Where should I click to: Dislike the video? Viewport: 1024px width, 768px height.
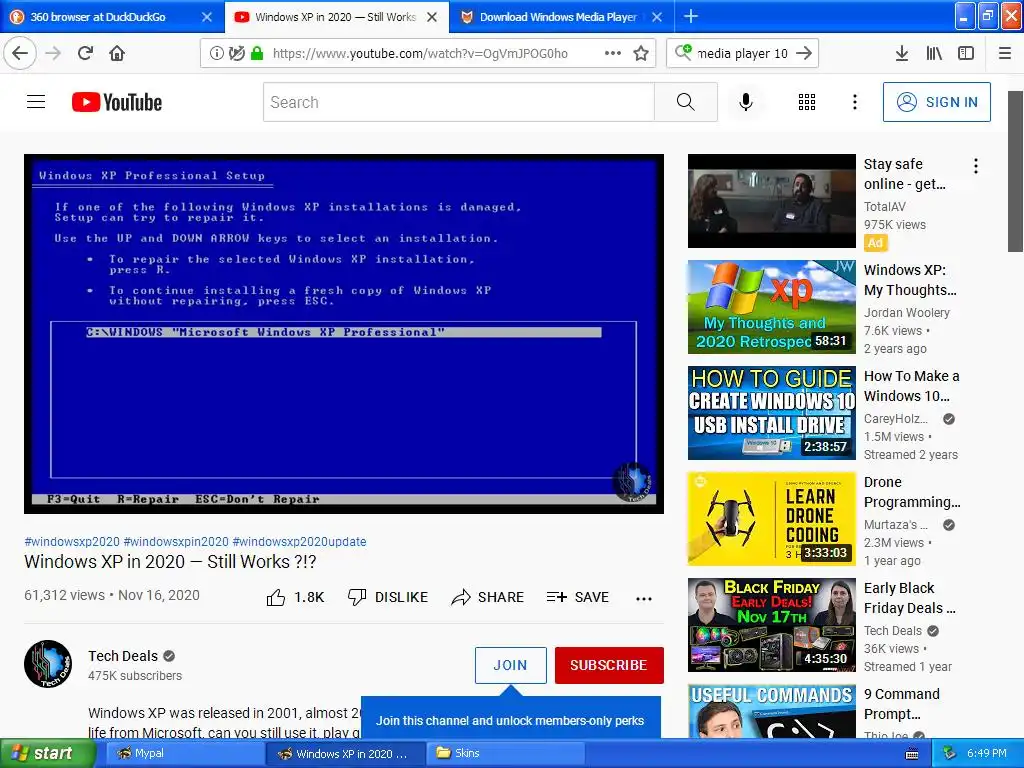click(x=388, y=597)
